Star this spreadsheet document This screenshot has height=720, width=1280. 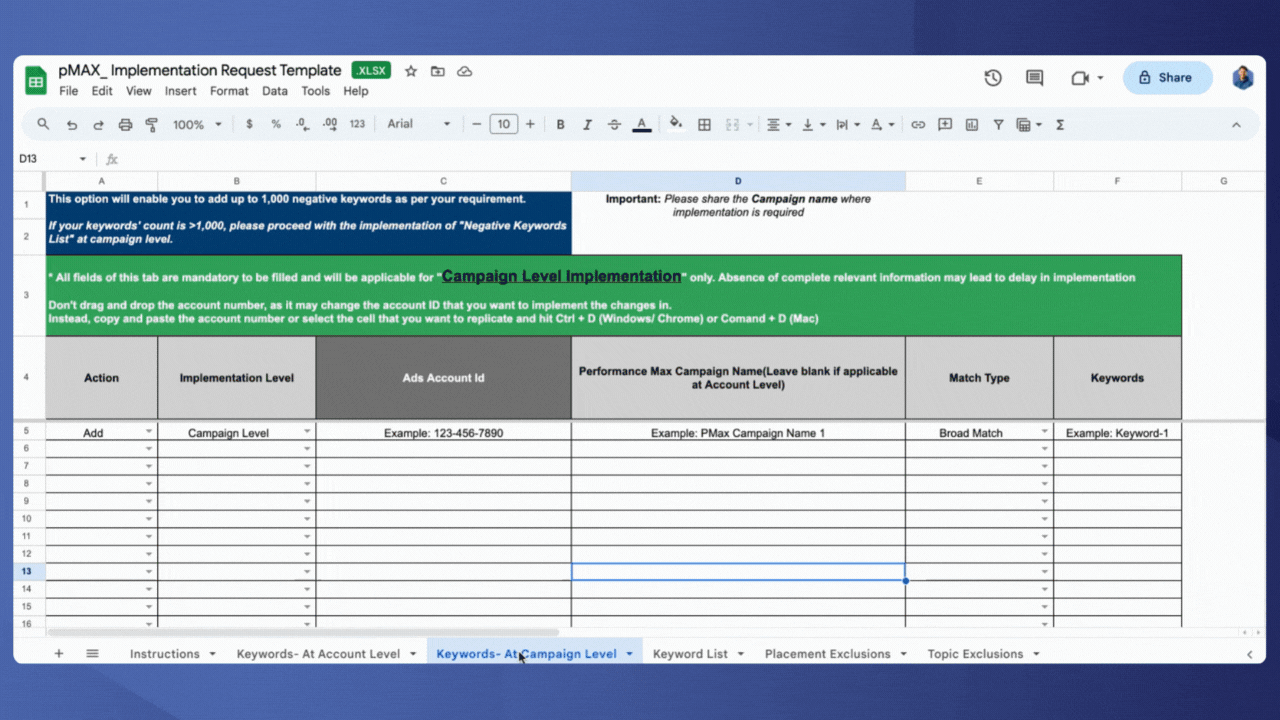click(411, 71)
